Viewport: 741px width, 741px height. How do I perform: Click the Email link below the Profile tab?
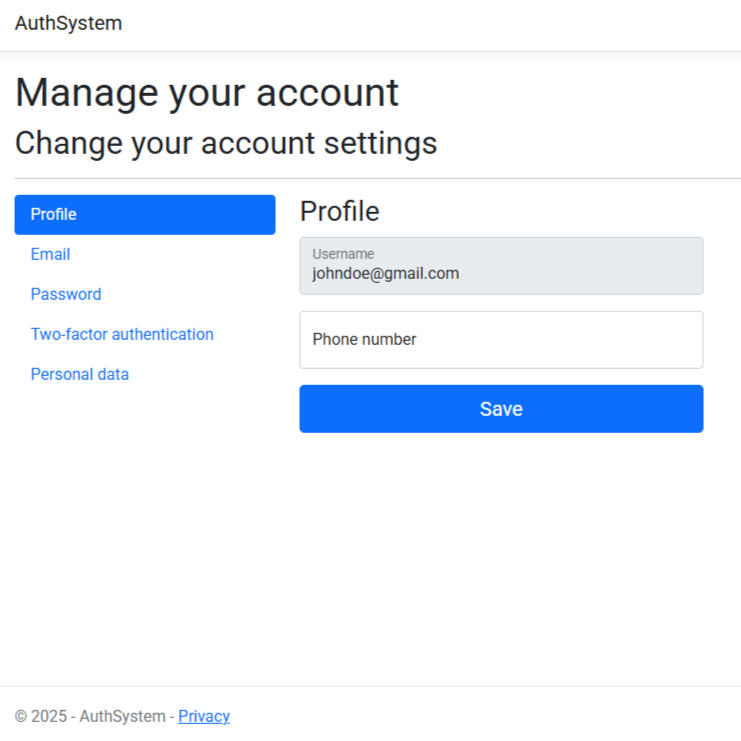[x=50, y=255]
